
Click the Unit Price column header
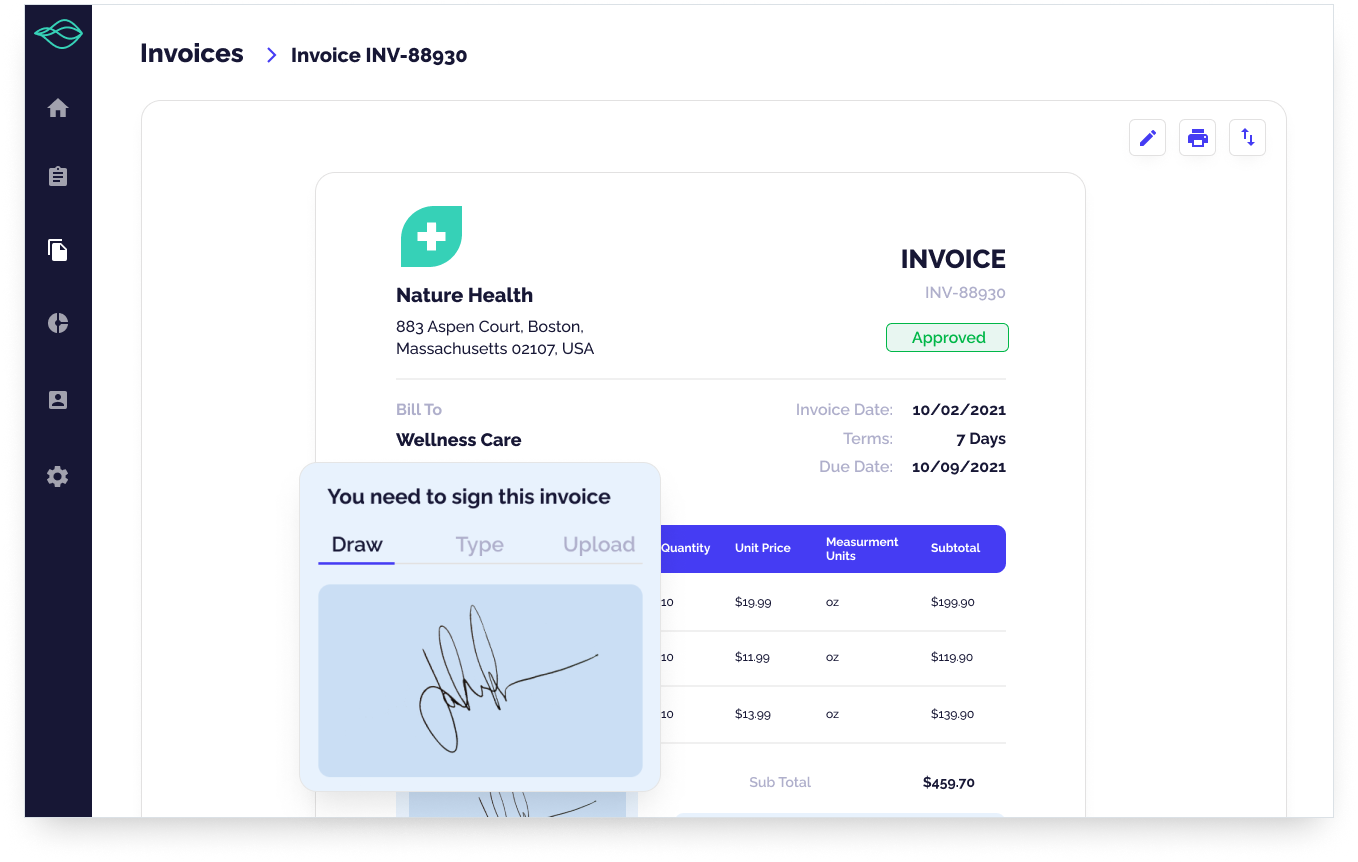point(762,548)
